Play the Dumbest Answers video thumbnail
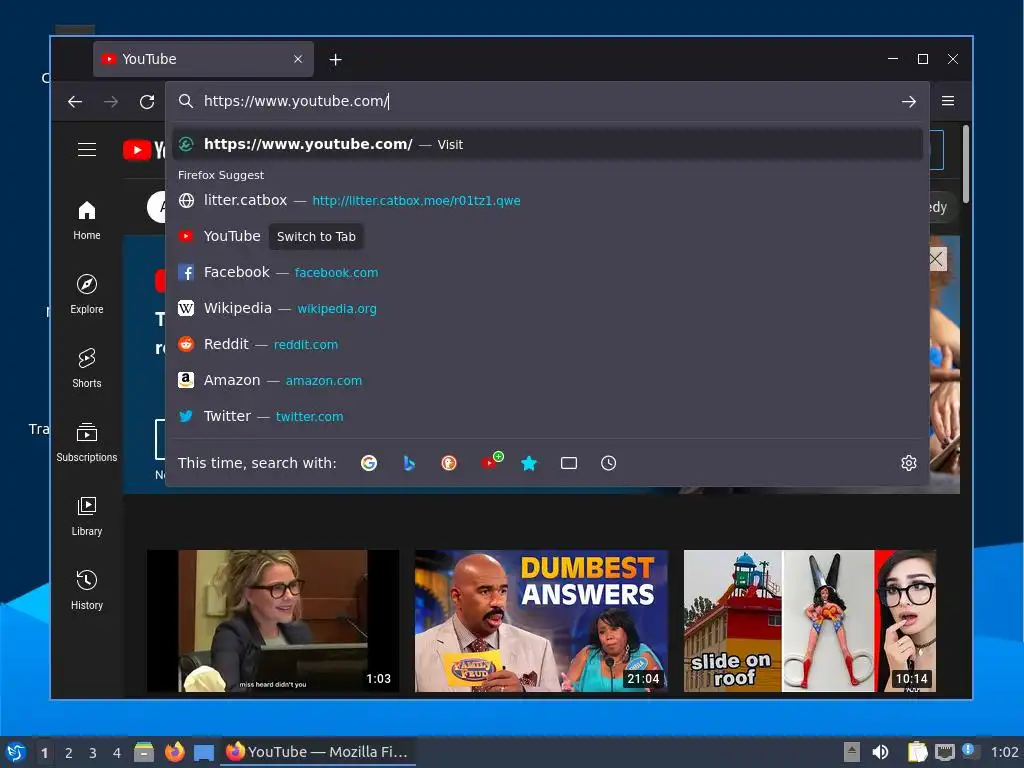 pyautogui.click(x=541, y=620)
